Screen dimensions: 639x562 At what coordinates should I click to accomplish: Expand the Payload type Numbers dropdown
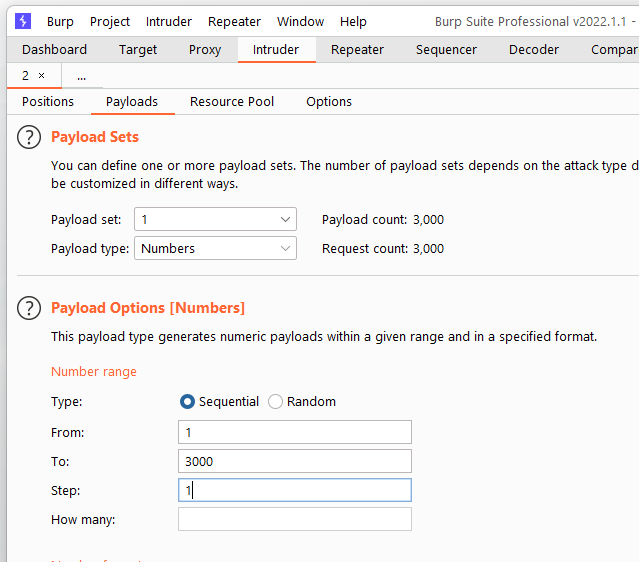pyautogui.click(x=215, y=248)
